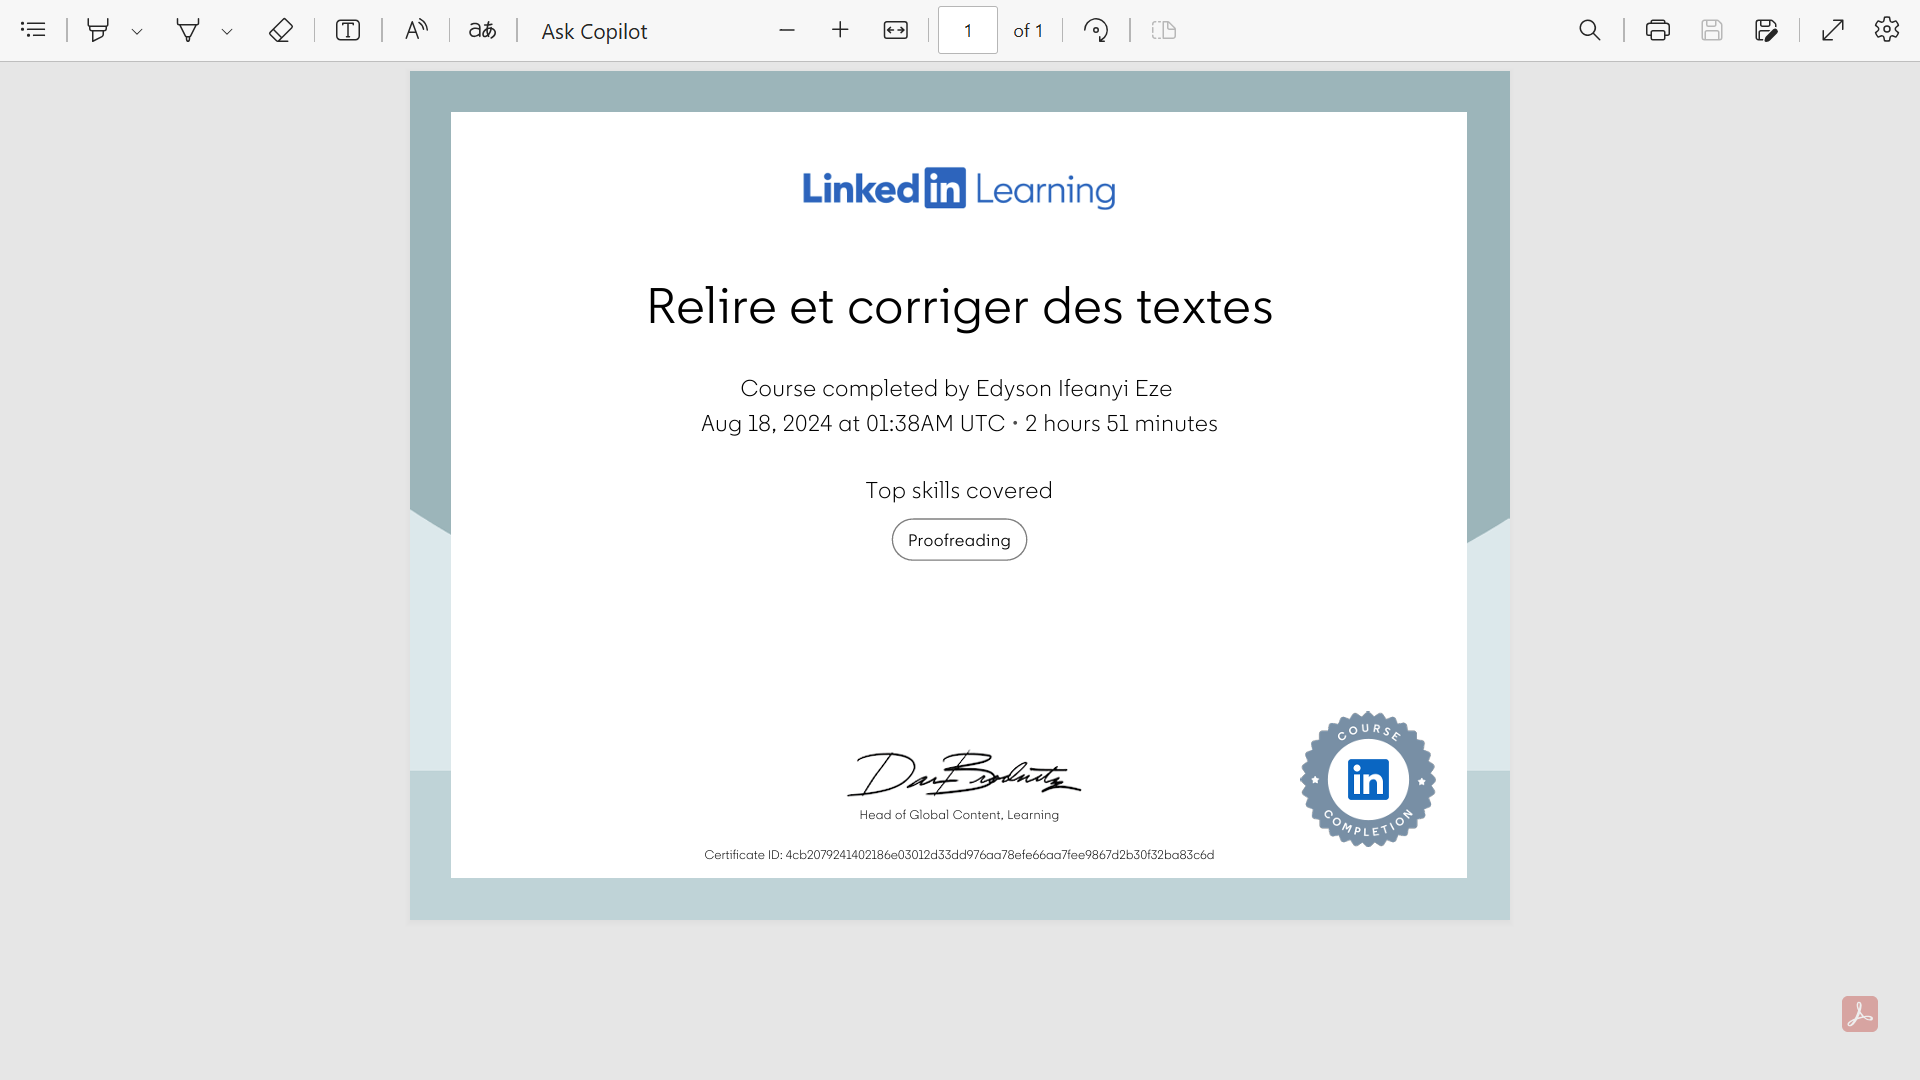
Task: Rotate the document
Action: tap(1096, 30)
